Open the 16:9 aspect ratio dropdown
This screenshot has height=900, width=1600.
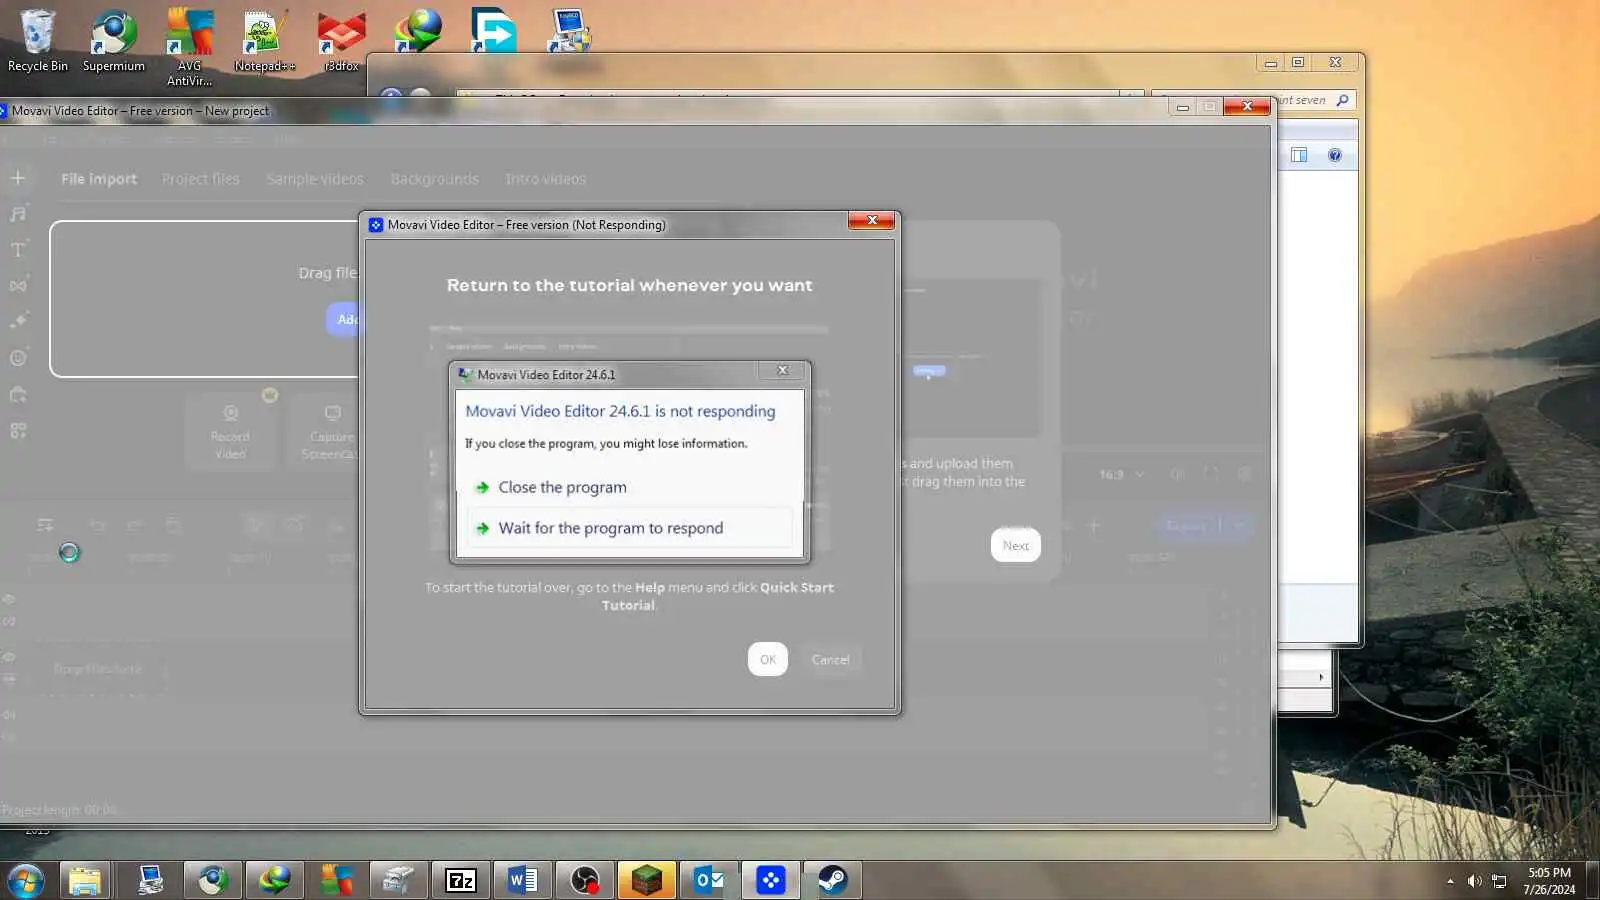pyautogui.click(x=1122, y=474)
